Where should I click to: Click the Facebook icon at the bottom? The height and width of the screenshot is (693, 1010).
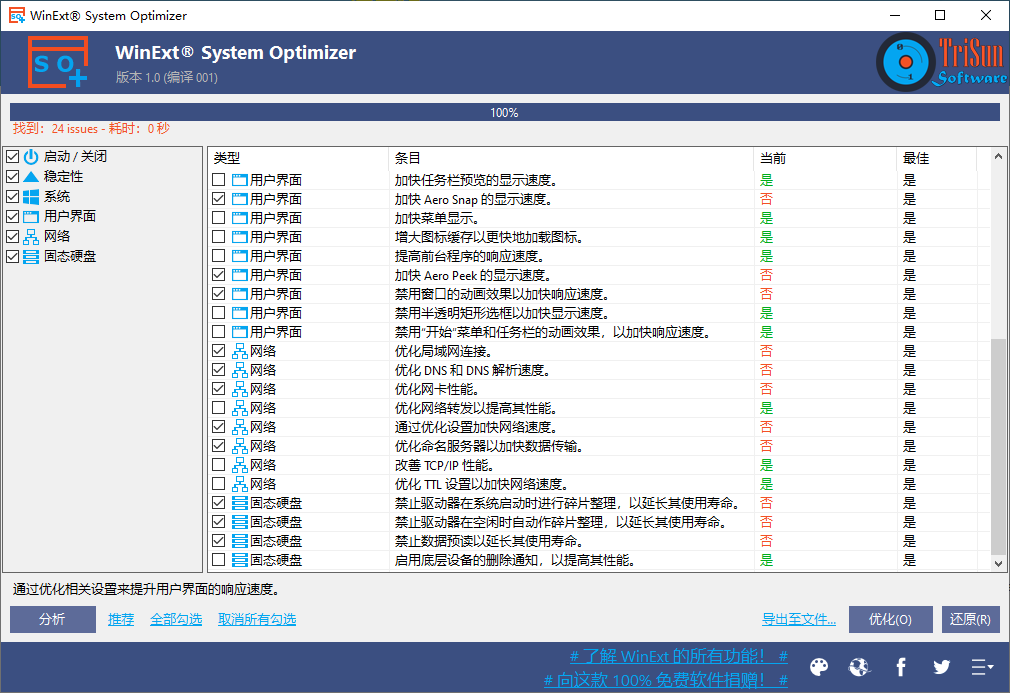point(900,667)
